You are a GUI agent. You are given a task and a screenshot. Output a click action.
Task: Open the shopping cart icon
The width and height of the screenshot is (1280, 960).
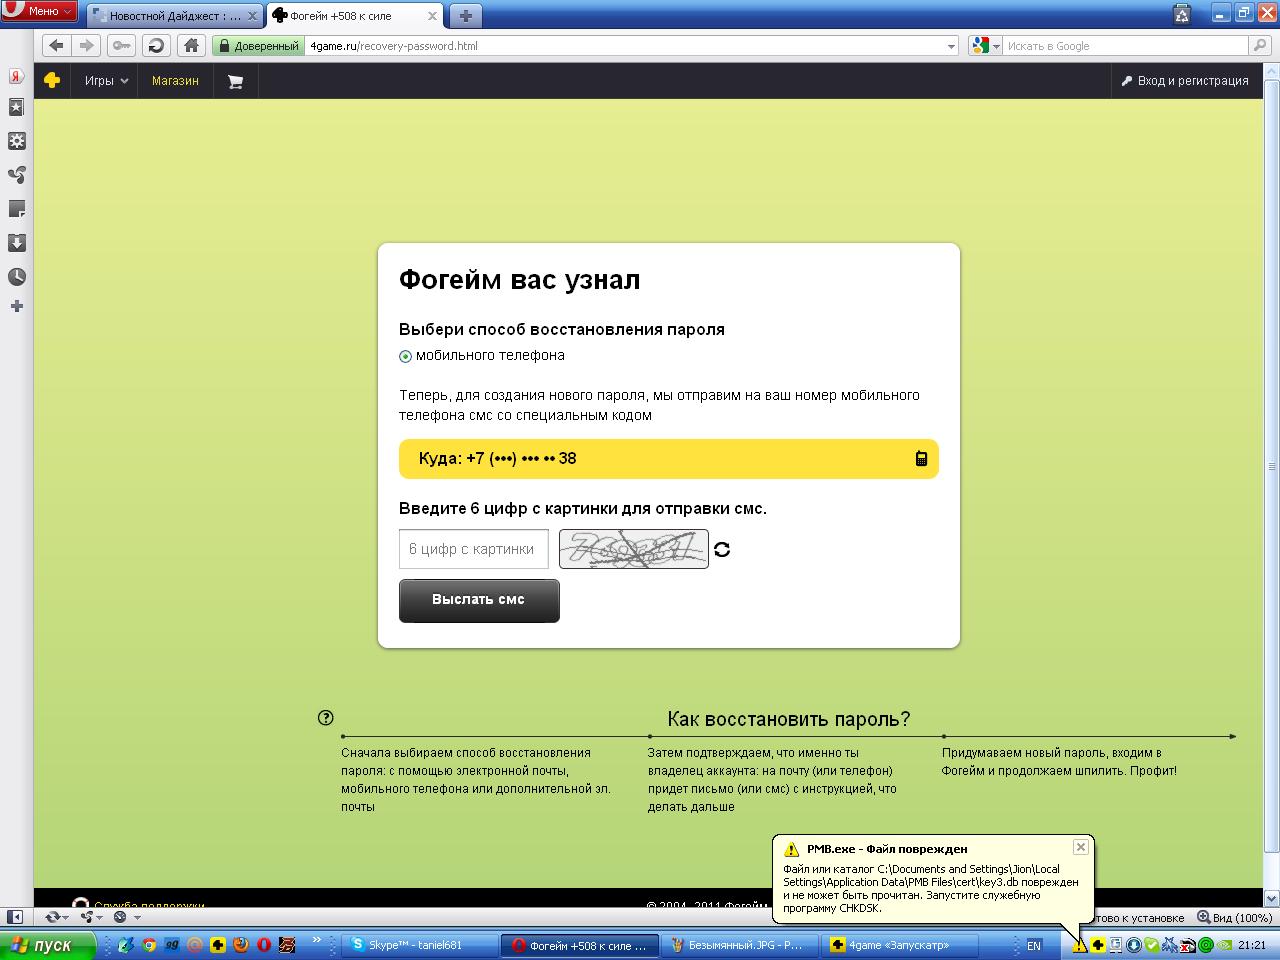click(x=235, y=81)
